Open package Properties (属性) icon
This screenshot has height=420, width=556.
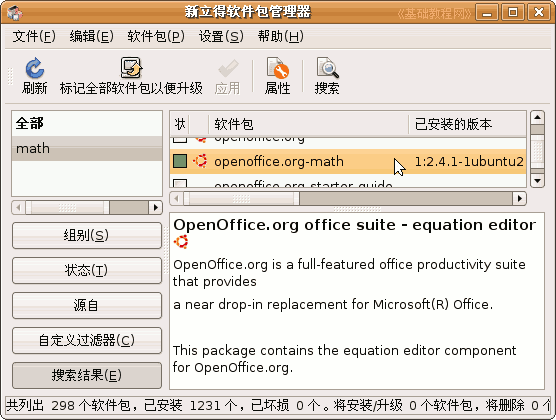[278, 68]
